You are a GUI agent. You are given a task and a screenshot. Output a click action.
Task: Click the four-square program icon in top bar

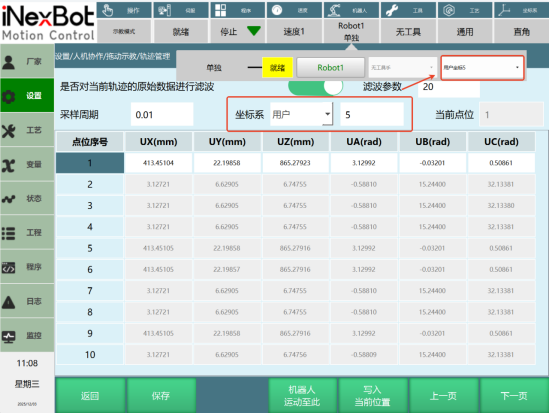[x=221, y=10]
